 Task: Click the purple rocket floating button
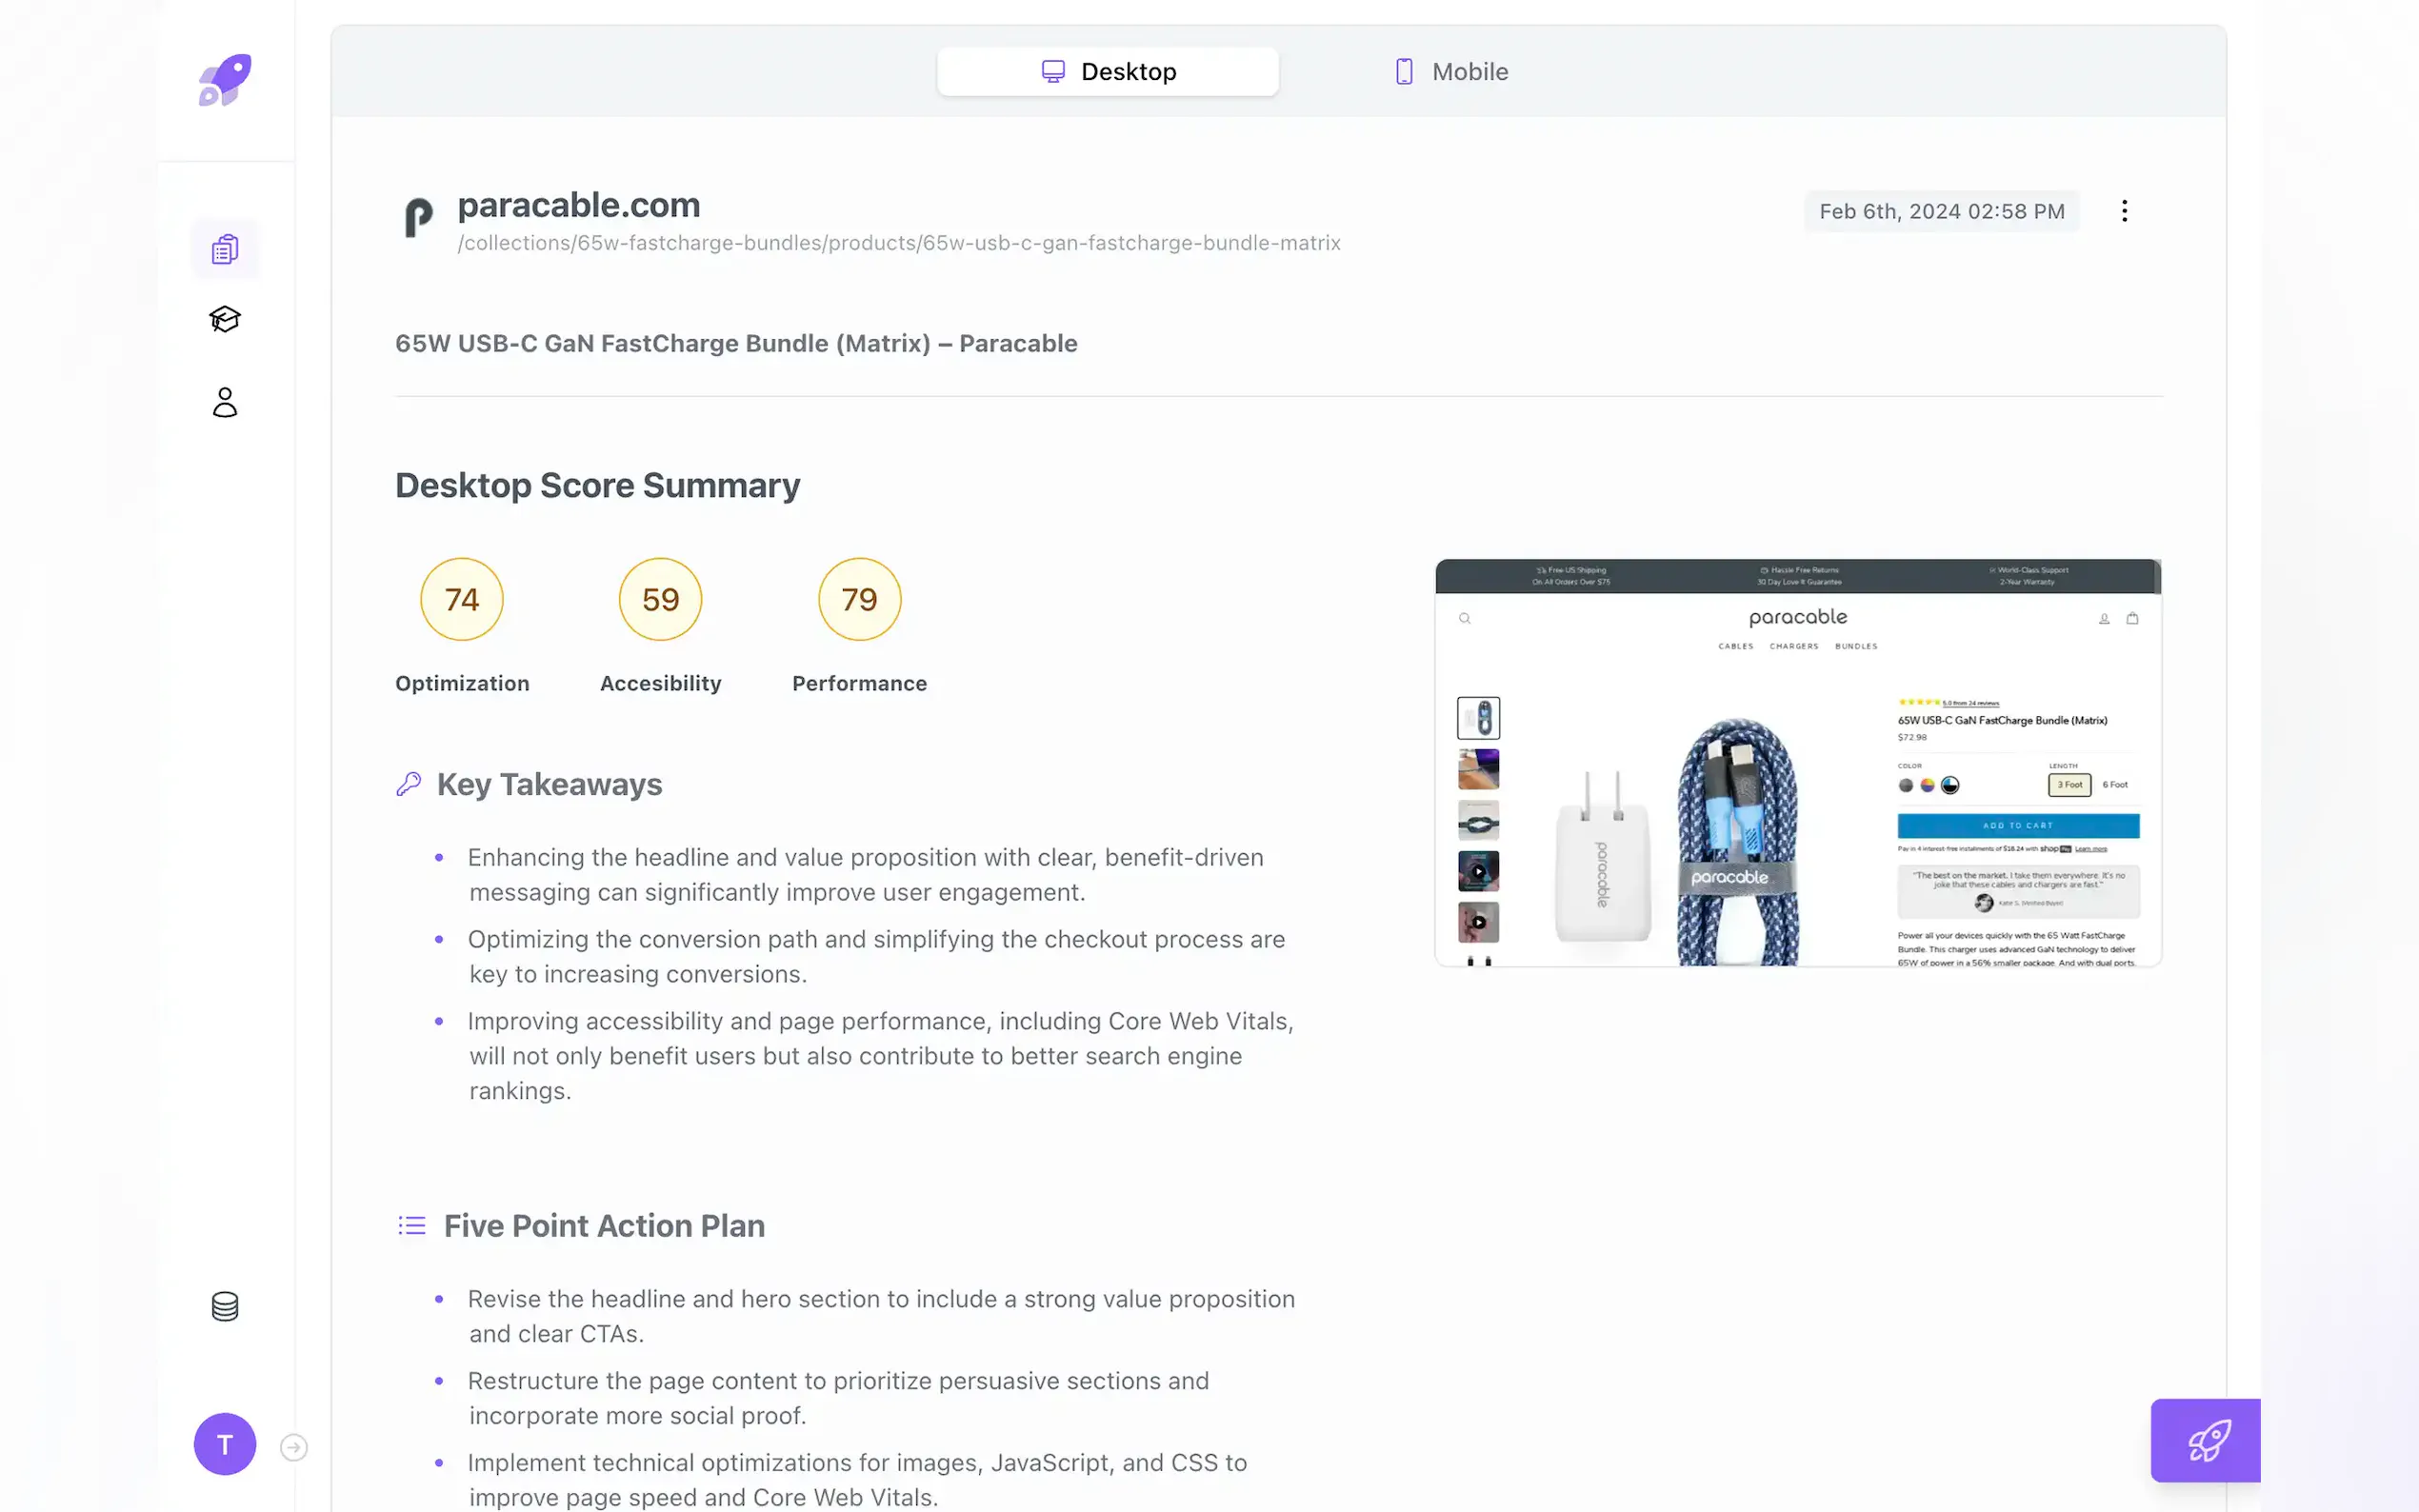[2207, 1440]
